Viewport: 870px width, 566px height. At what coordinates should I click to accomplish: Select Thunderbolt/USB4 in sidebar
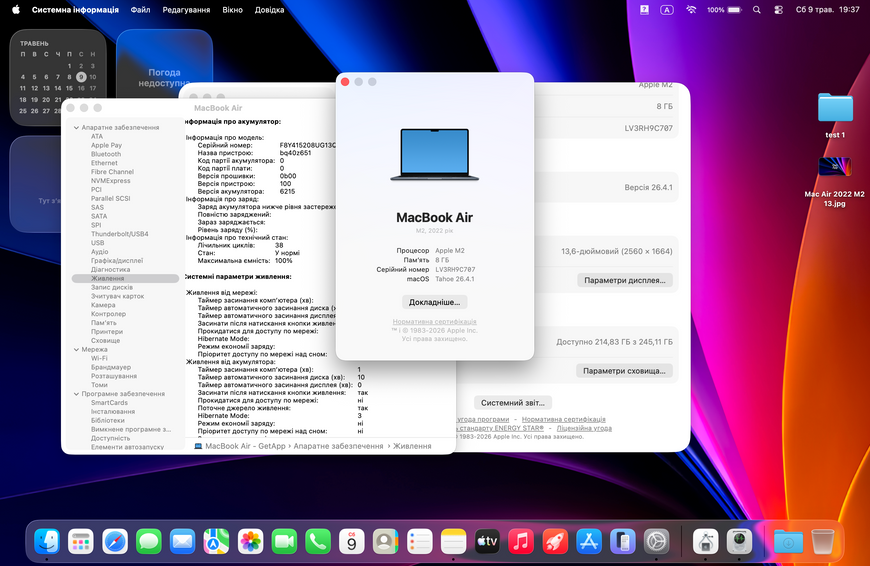120,234
